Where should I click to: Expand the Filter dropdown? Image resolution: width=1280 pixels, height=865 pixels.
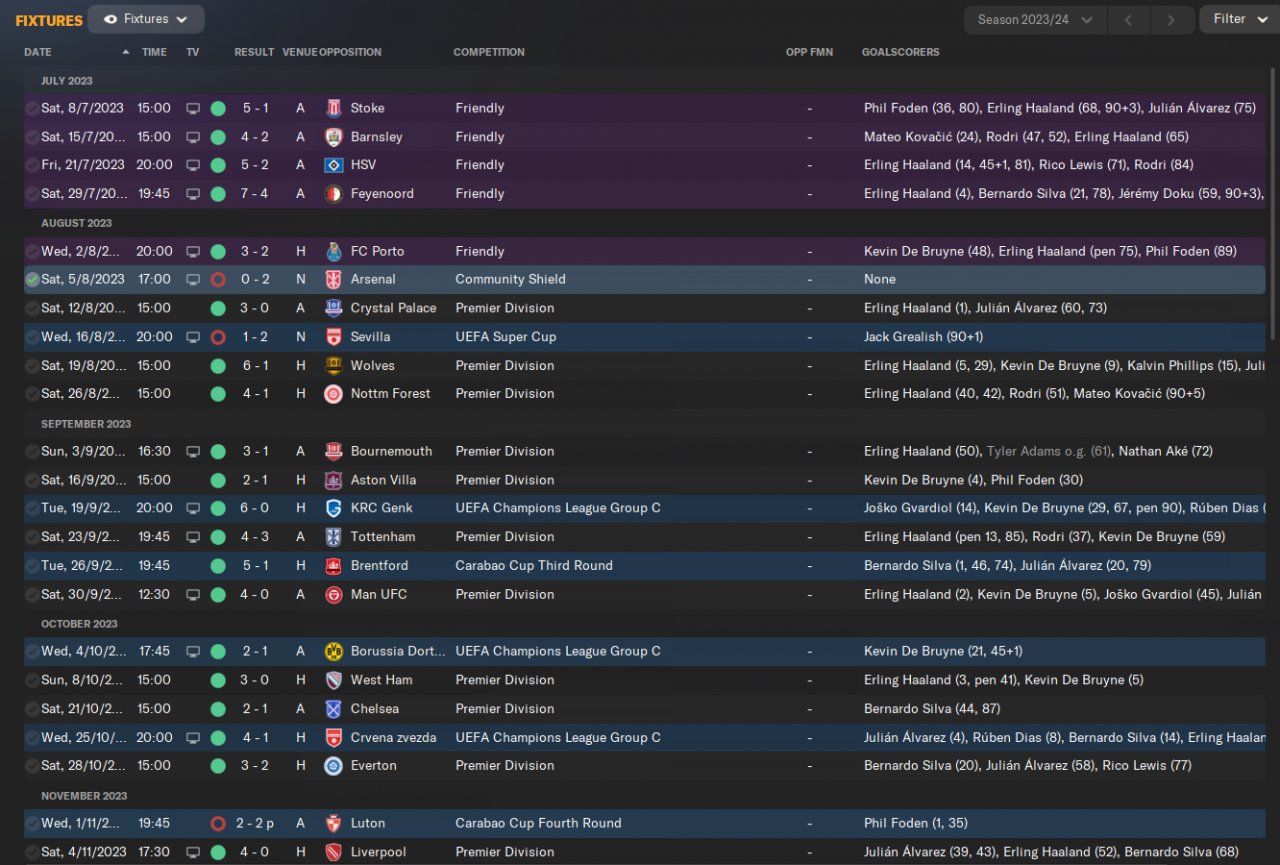1238,19
